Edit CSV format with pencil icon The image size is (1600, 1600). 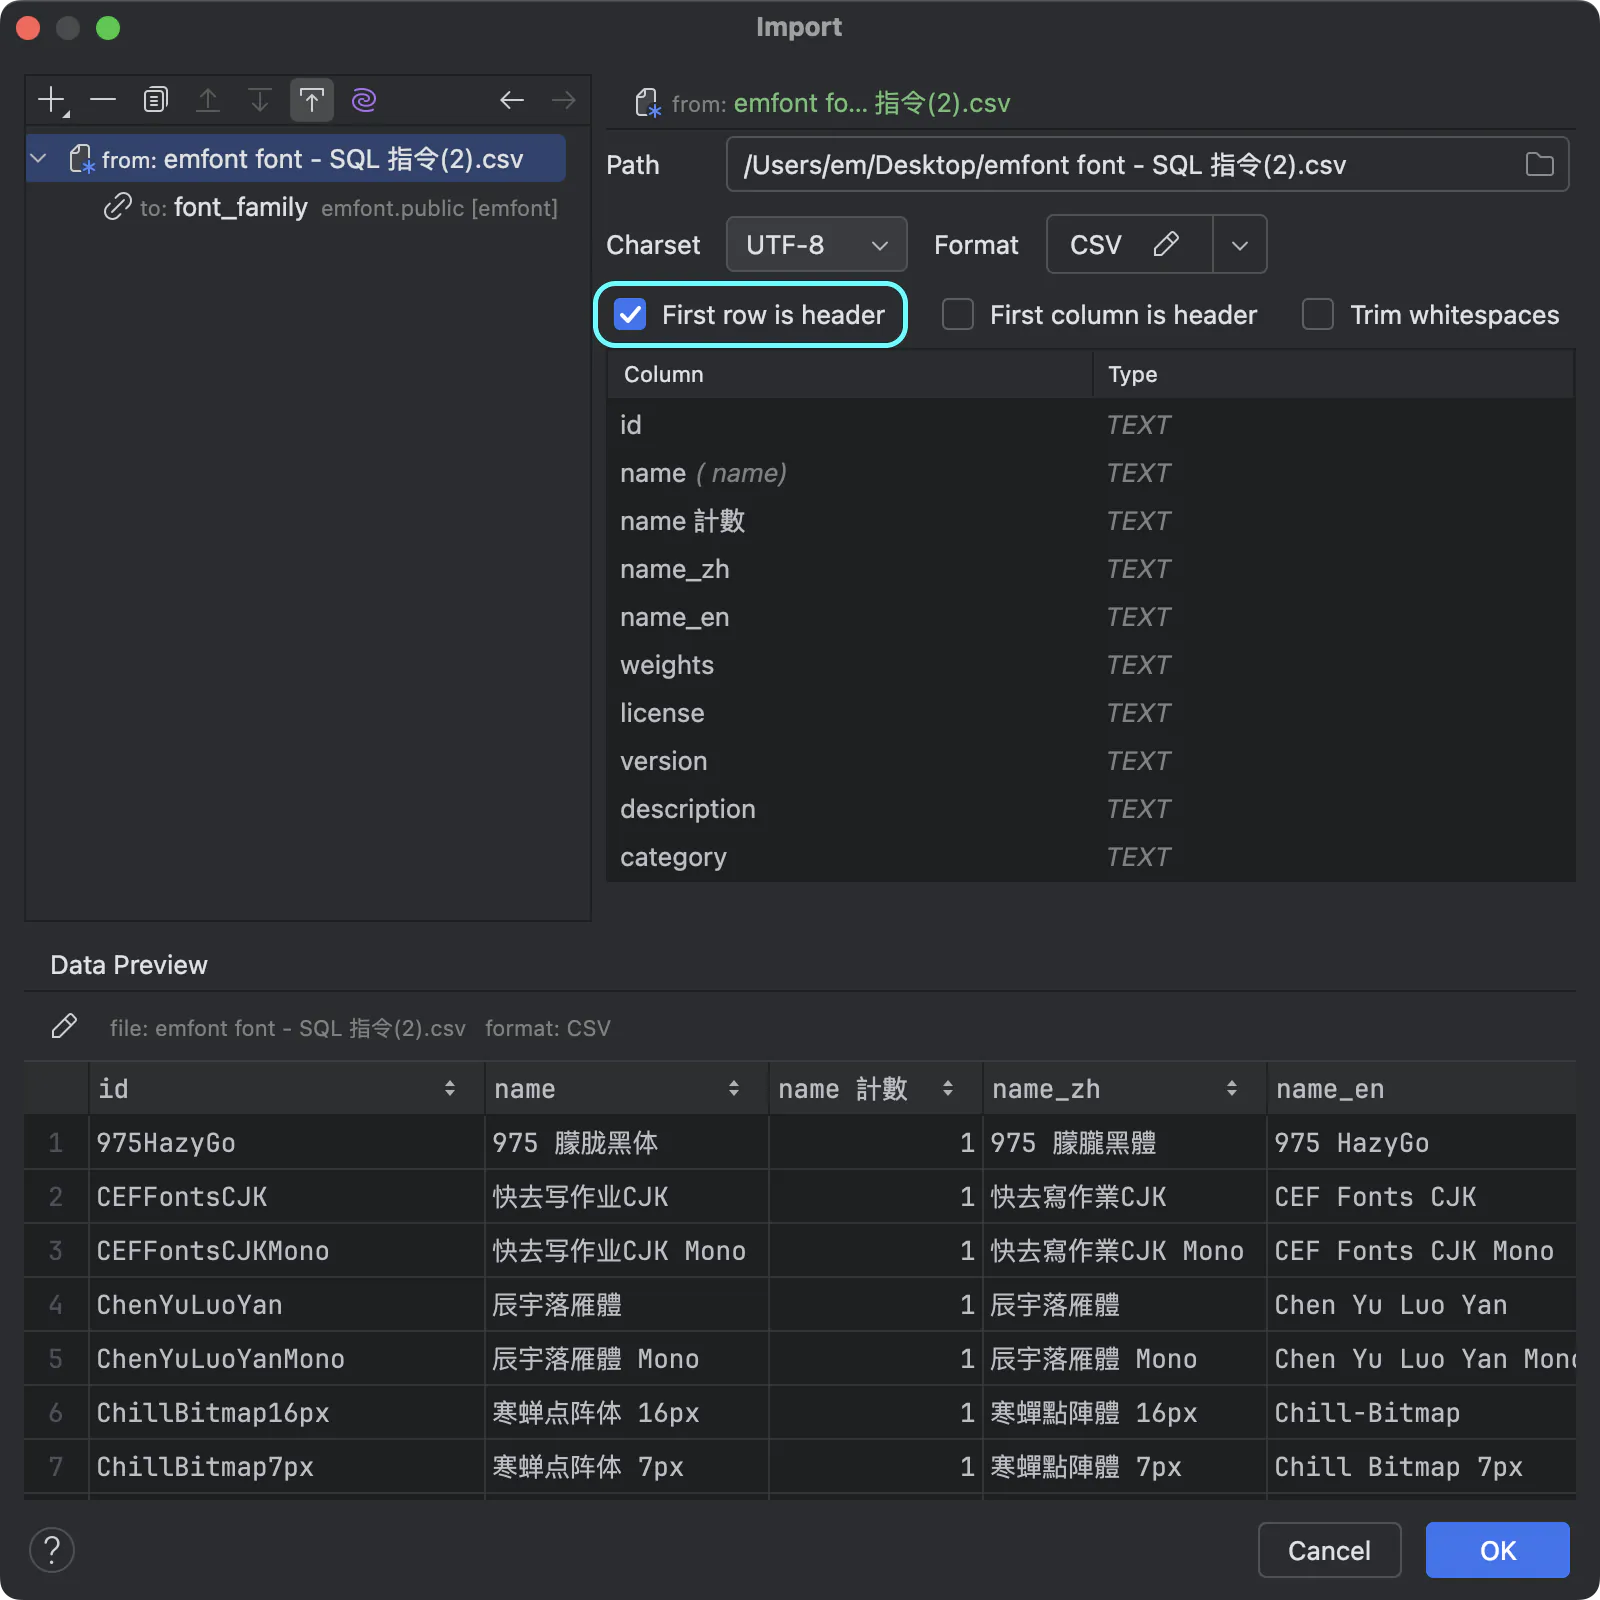pyautogui.click(x=1166, y=244)
